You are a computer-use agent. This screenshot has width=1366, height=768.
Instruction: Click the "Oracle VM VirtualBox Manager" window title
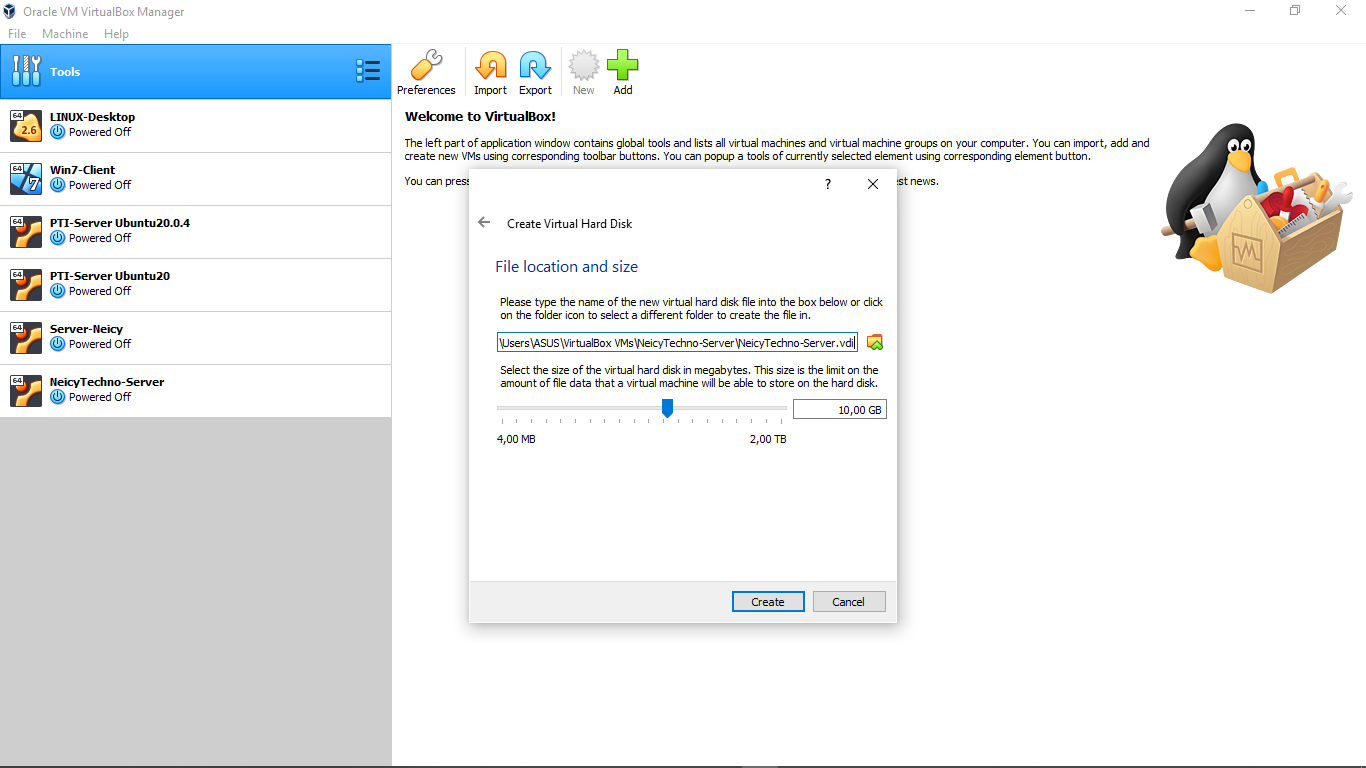pos(103,12)
